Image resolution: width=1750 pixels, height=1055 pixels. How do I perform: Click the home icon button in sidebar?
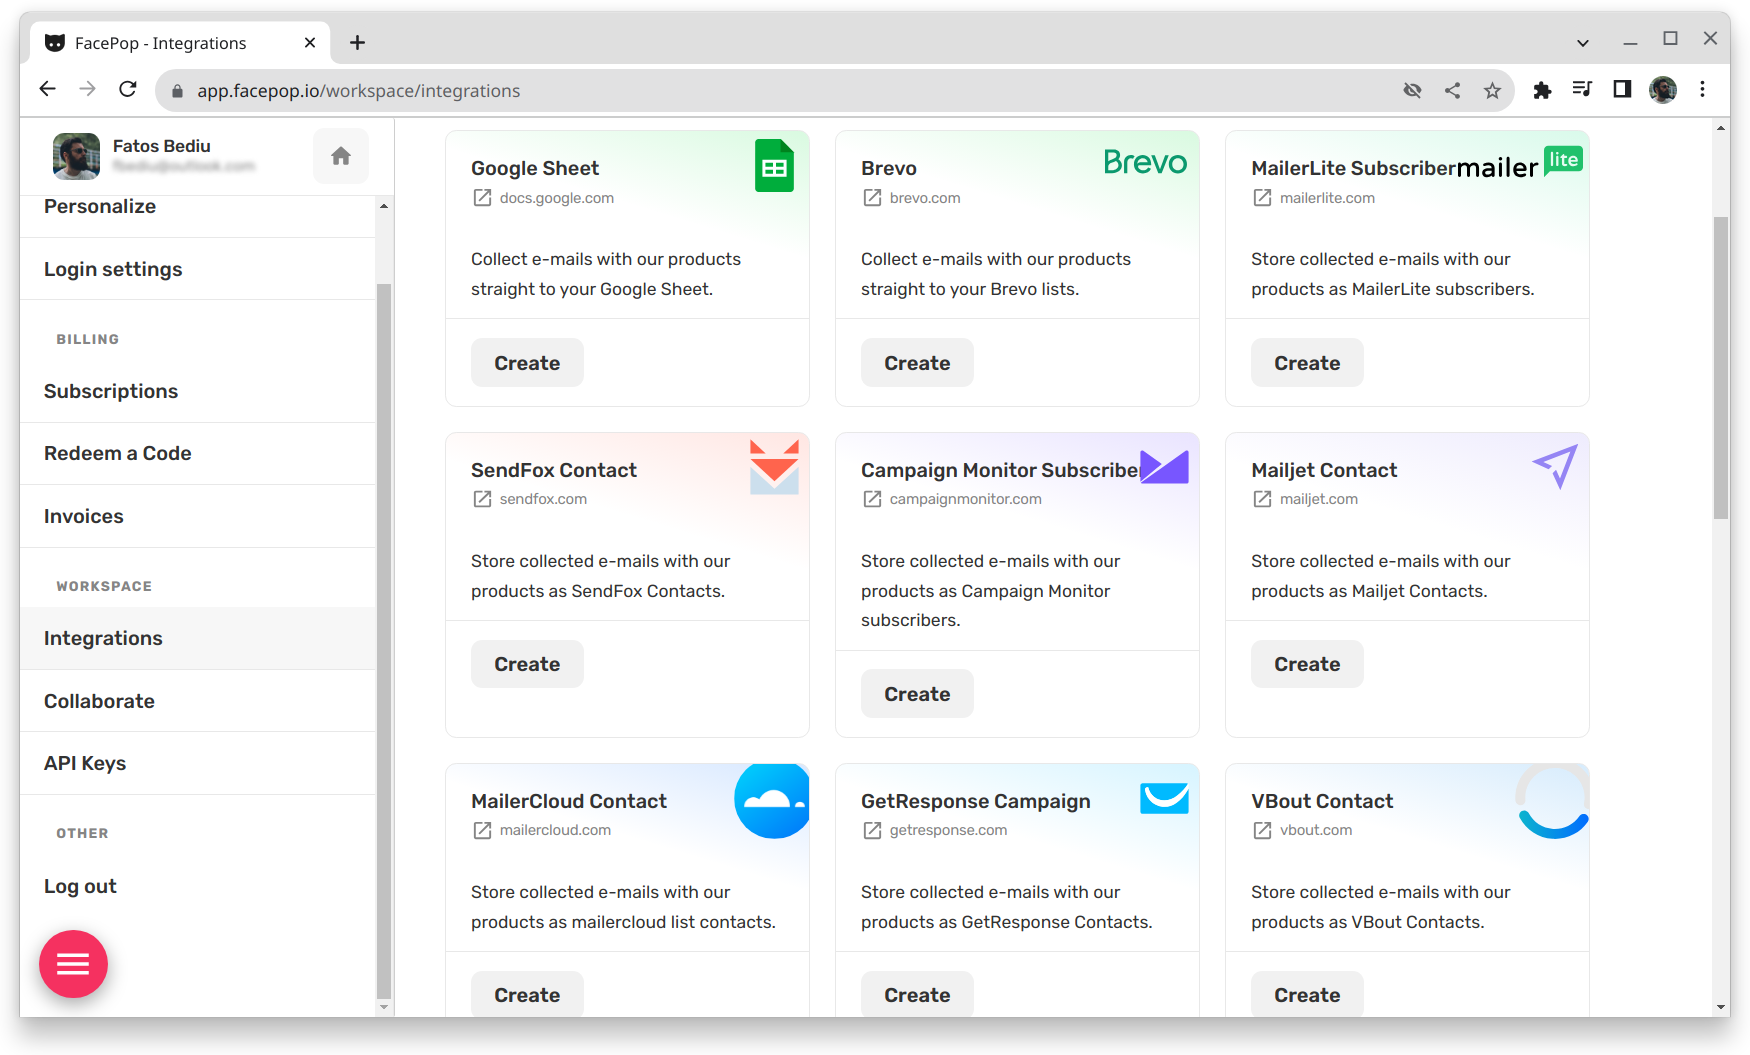pyautogui.click(x=341, y=156)
